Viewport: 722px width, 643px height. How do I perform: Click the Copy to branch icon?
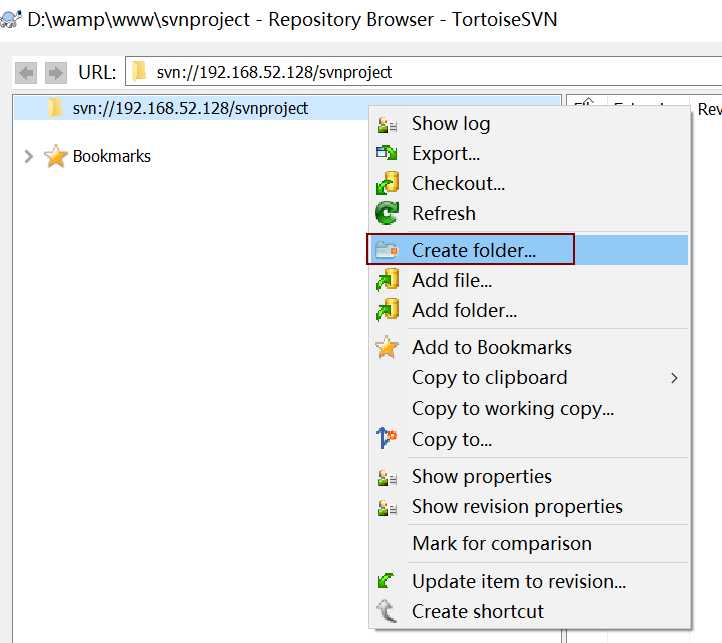[387, 438]
